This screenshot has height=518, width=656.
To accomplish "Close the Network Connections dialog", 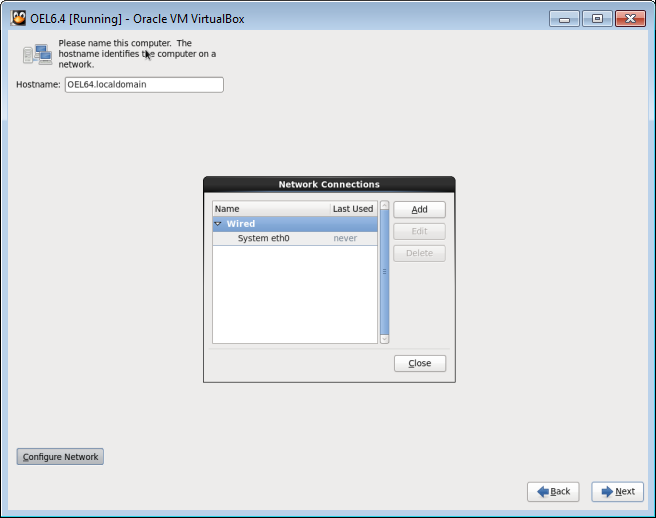I will [420, 363].
